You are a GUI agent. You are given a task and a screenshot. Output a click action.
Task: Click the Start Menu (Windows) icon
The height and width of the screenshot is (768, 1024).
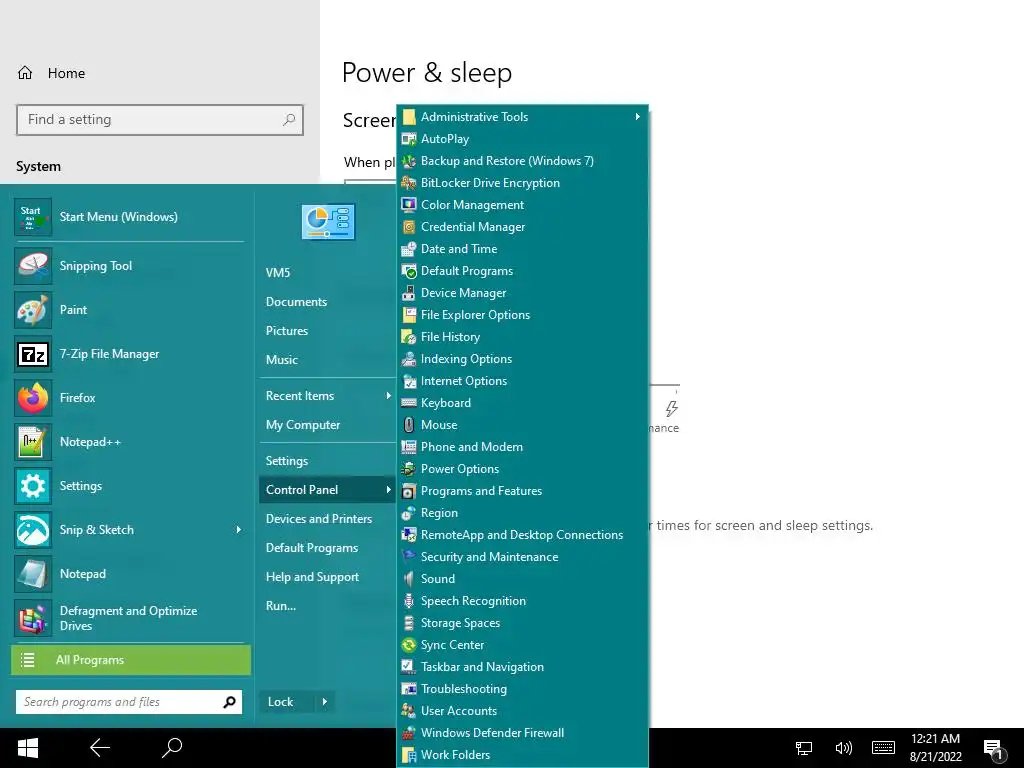click(x=33, y=217)
